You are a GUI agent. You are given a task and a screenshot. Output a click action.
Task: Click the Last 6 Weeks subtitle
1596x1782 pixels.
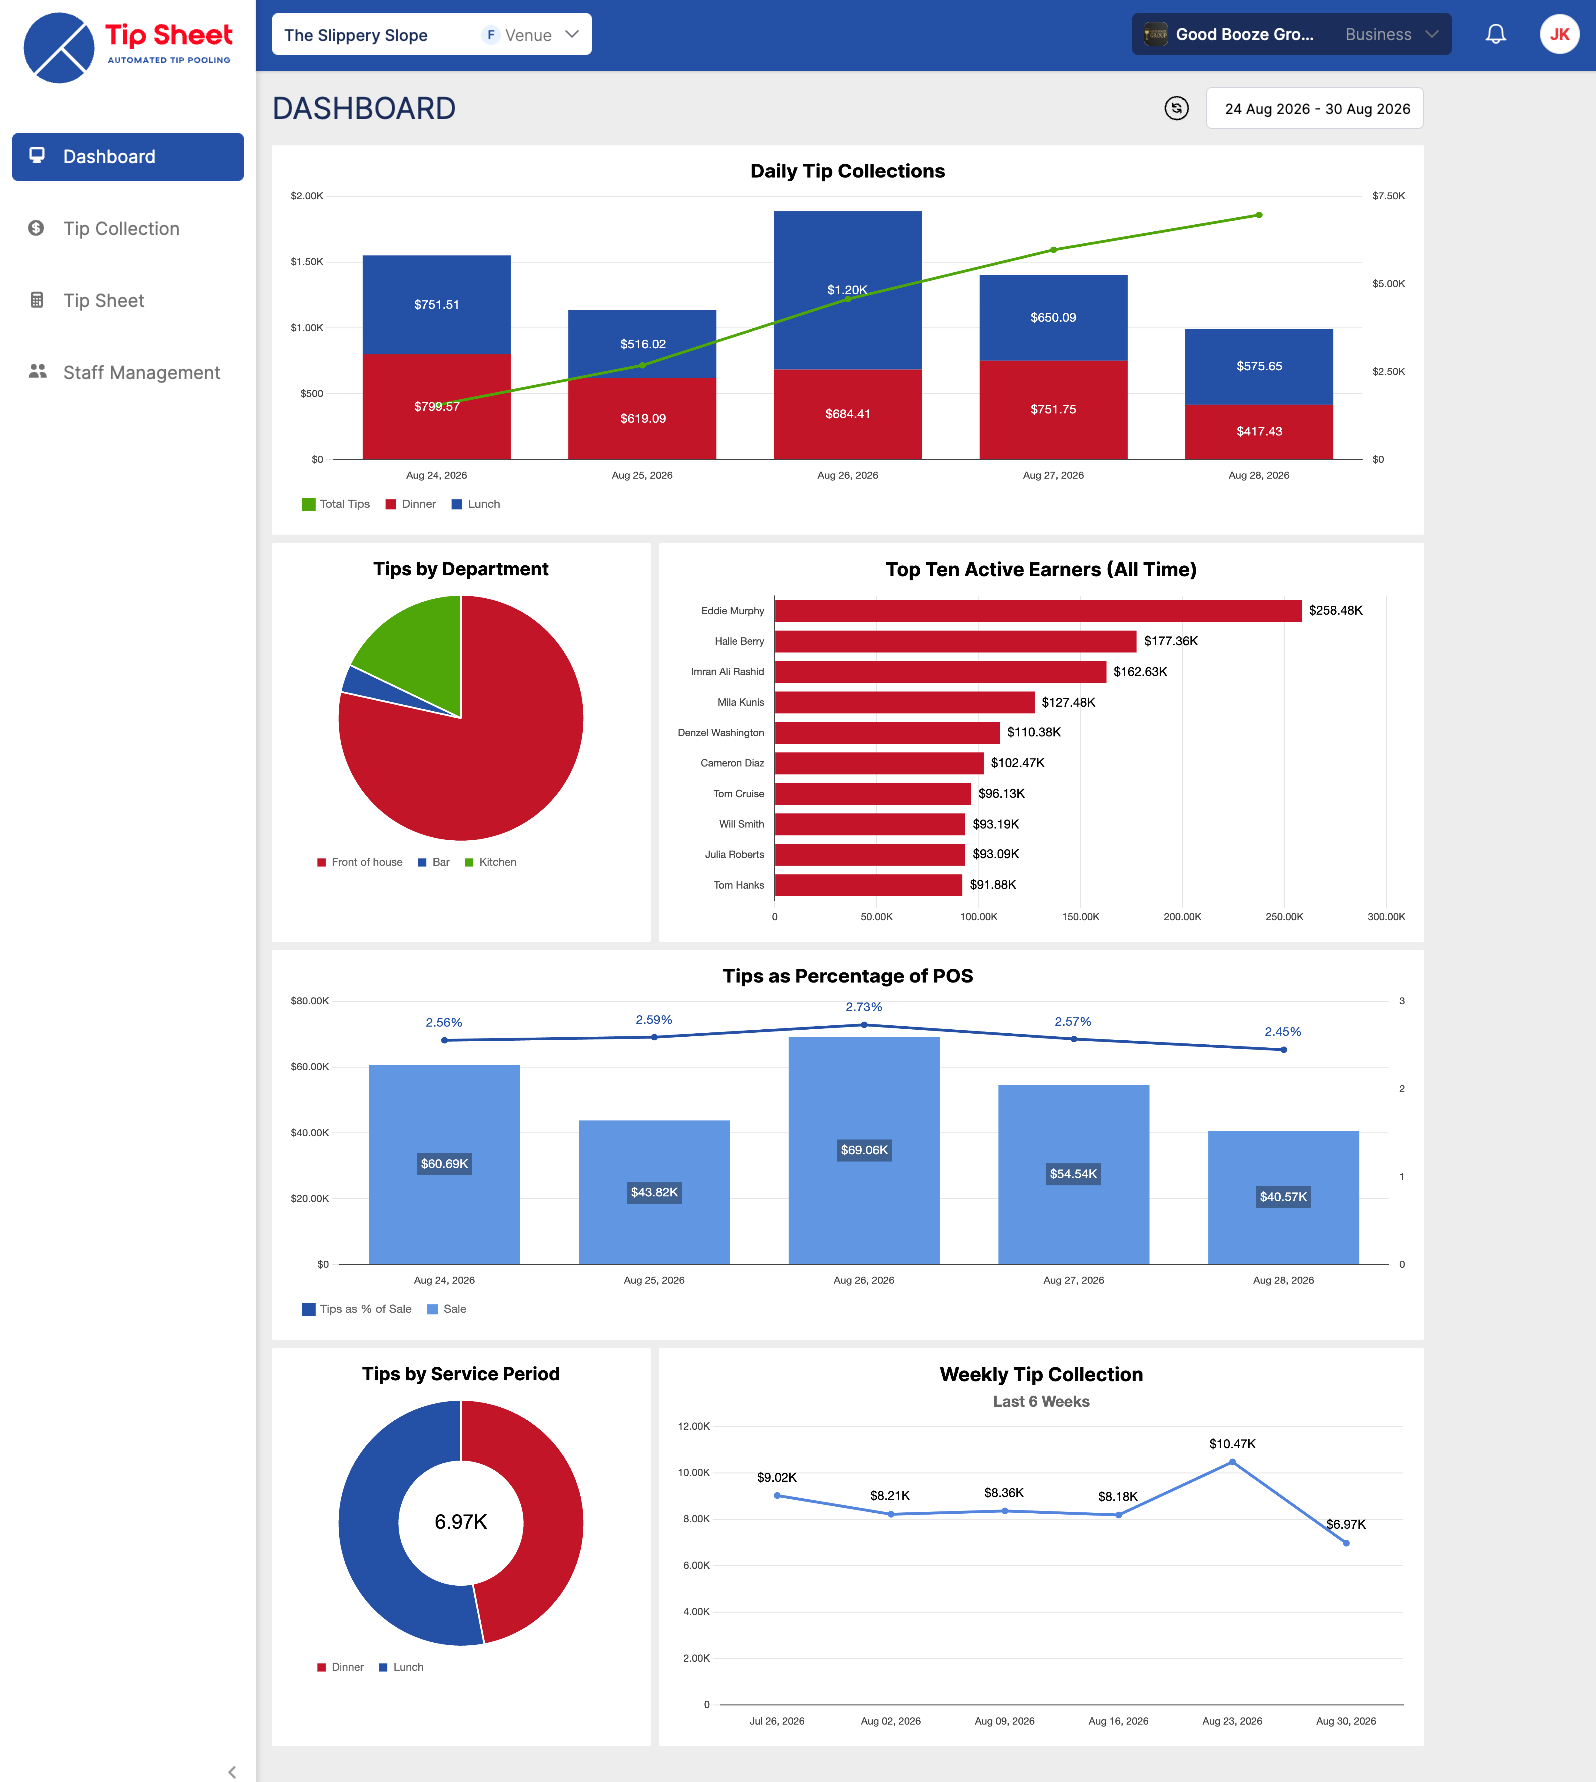pyautogui.click(x=1041, y=1402)
